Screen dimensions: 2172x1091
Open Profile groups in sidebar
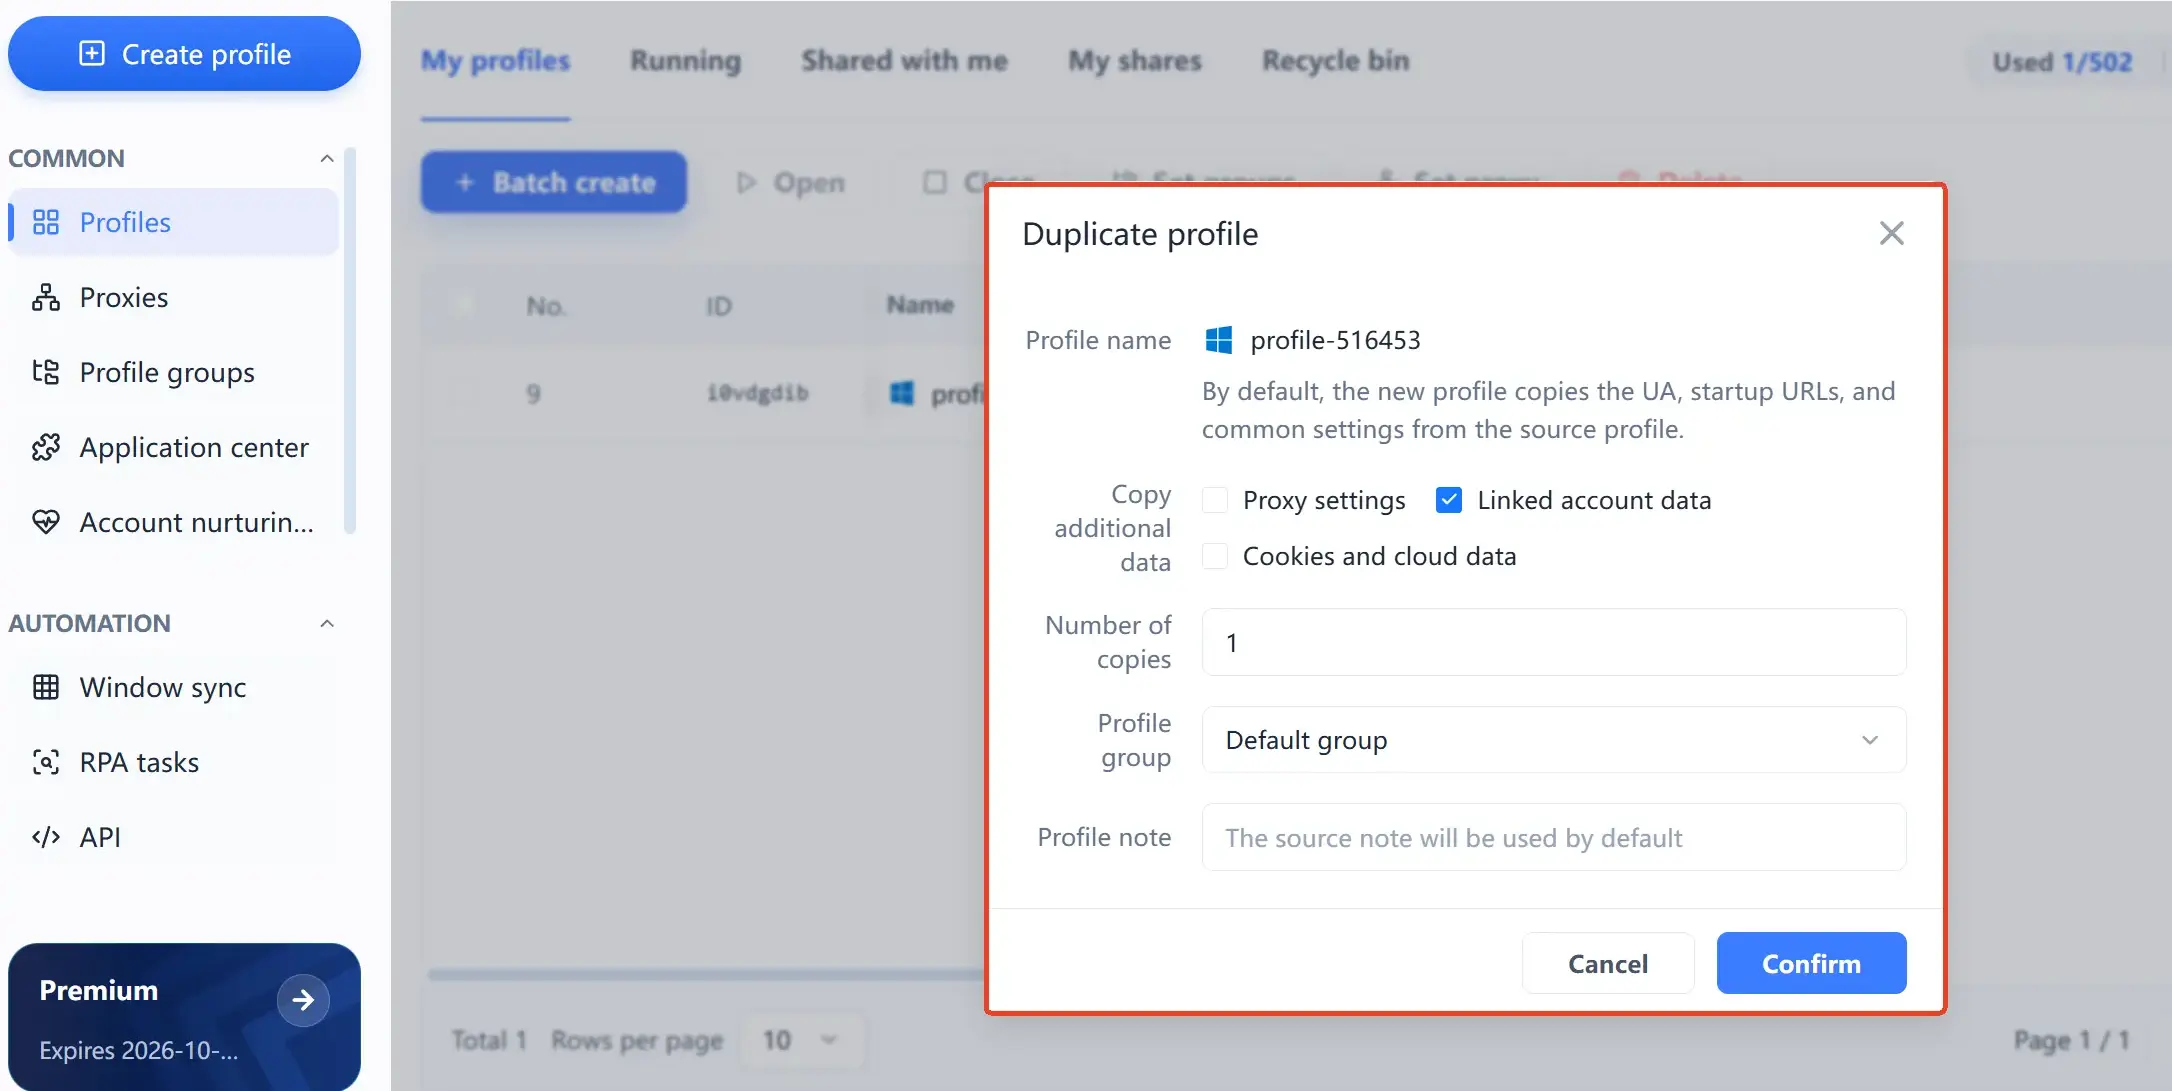point(173,372)
